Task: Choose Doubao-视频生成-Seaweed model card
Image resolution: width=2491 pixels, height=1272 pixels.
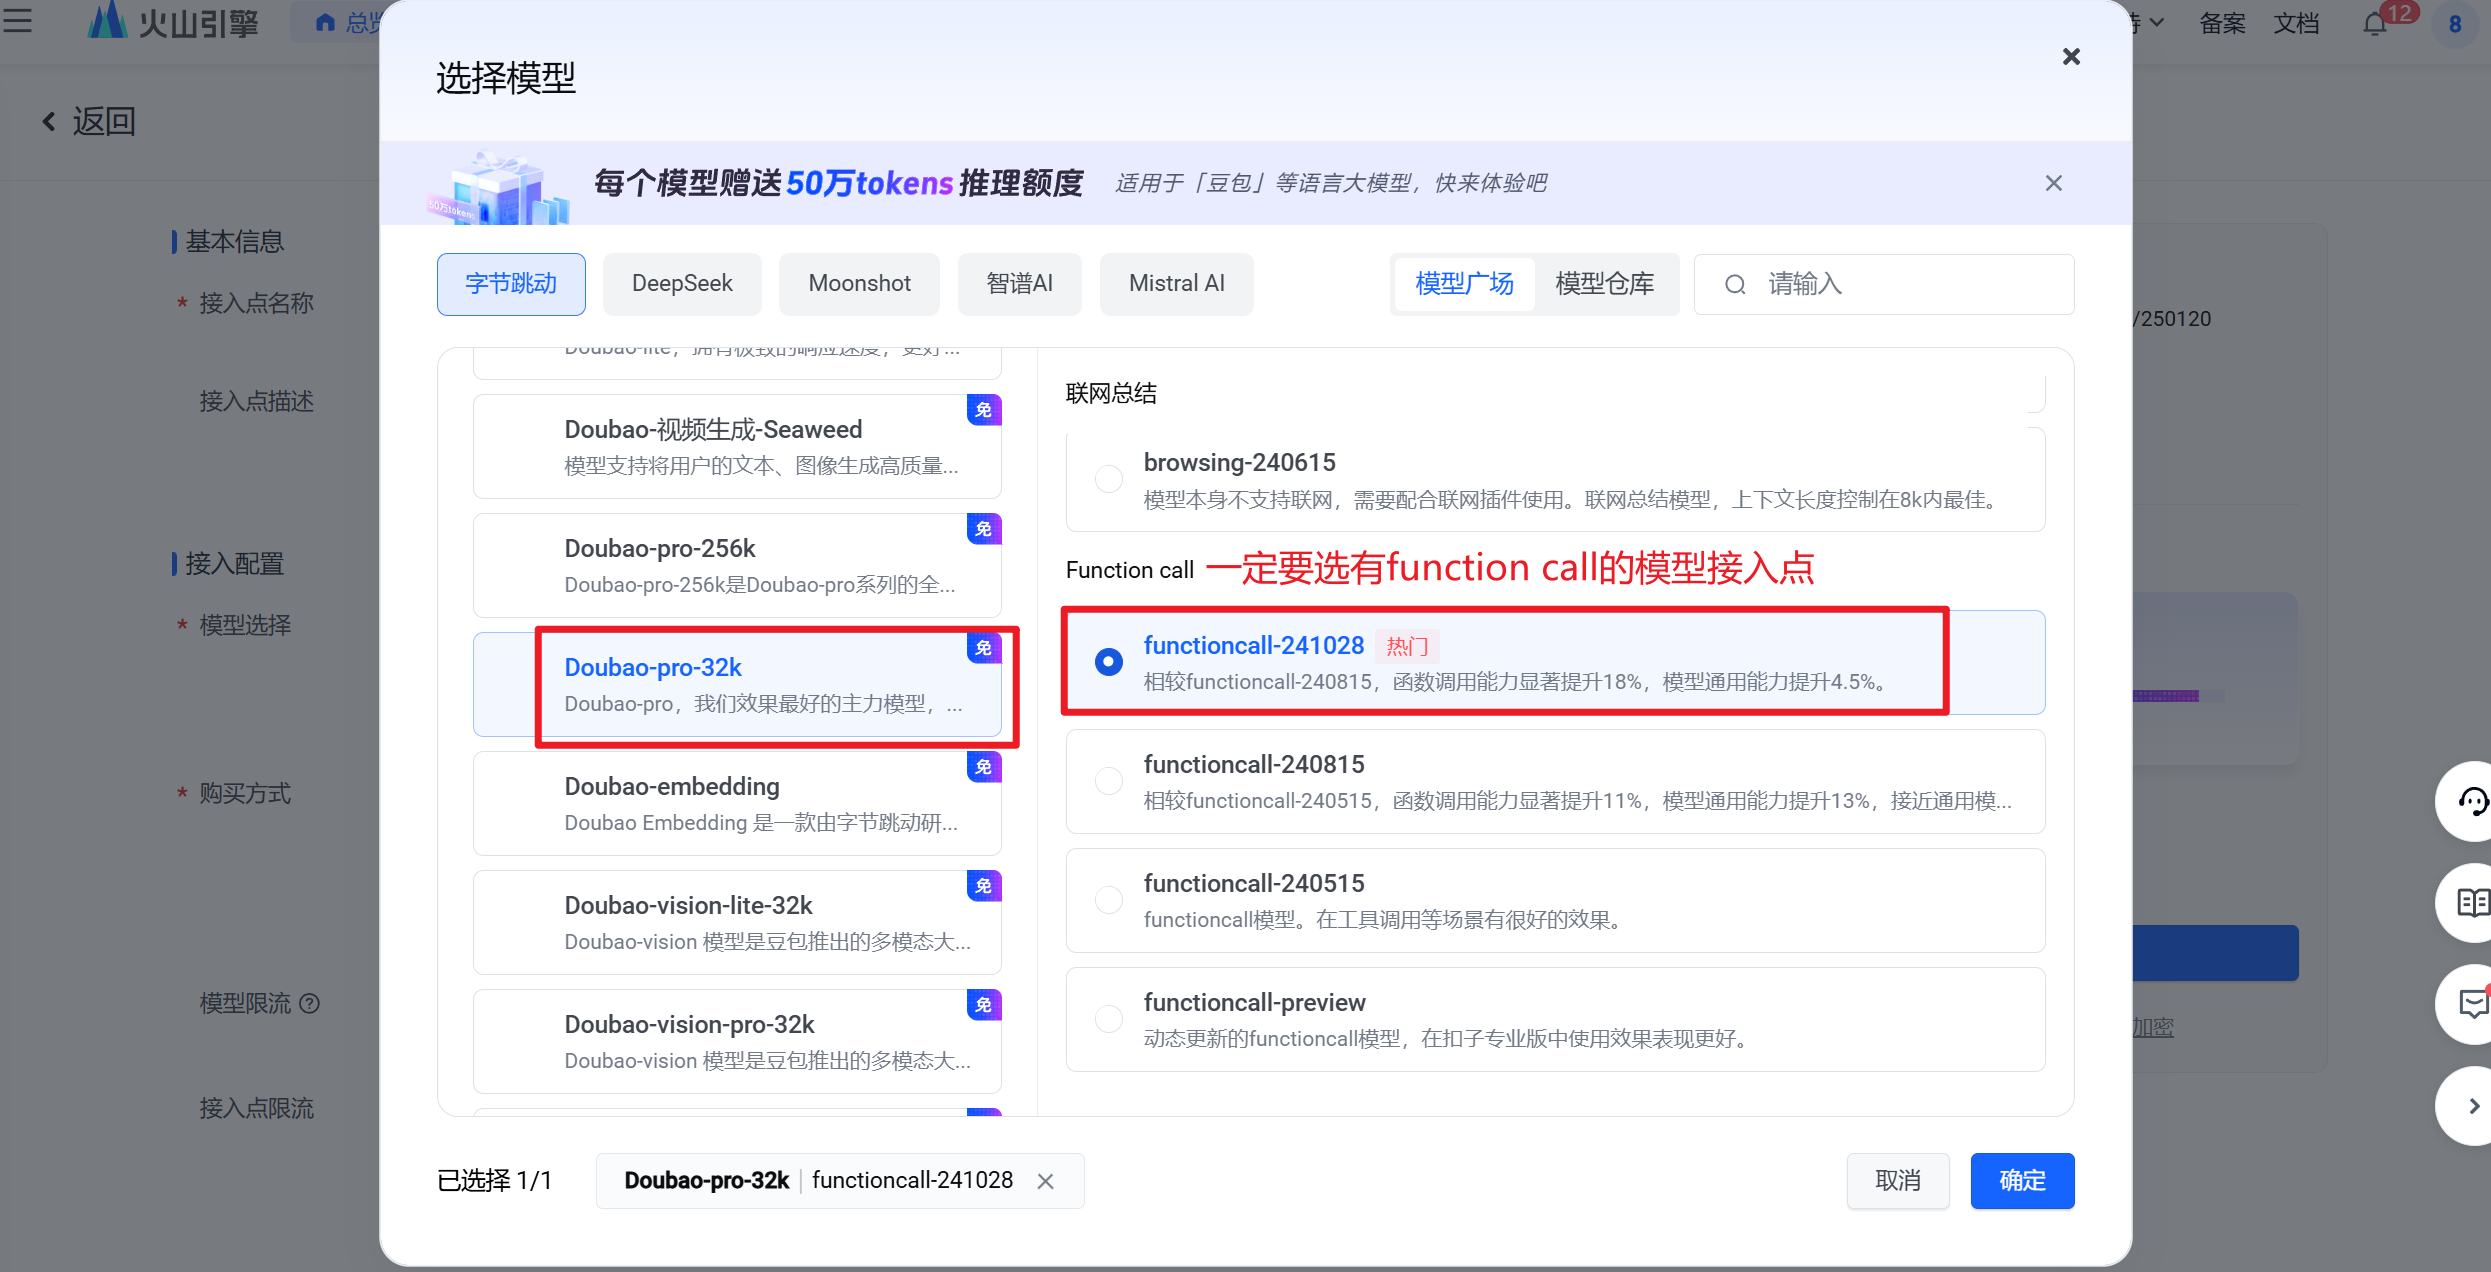Action: [x=737, y=447]
